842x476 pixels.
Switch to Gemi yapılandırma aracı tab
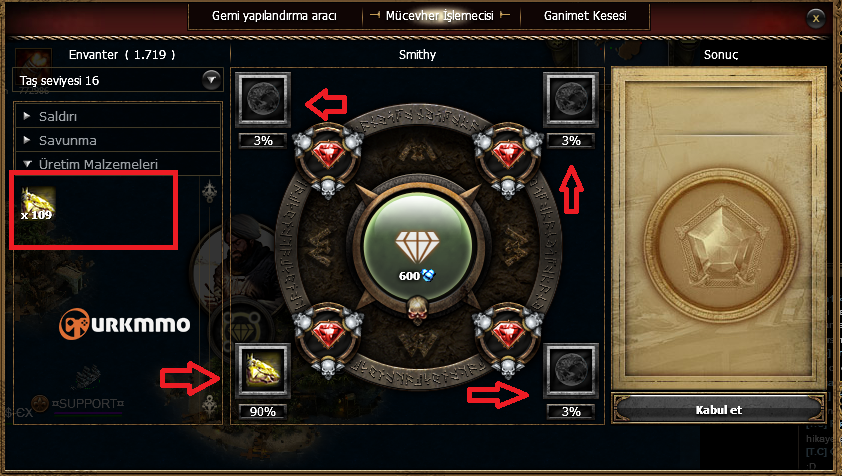click(274, 16)
